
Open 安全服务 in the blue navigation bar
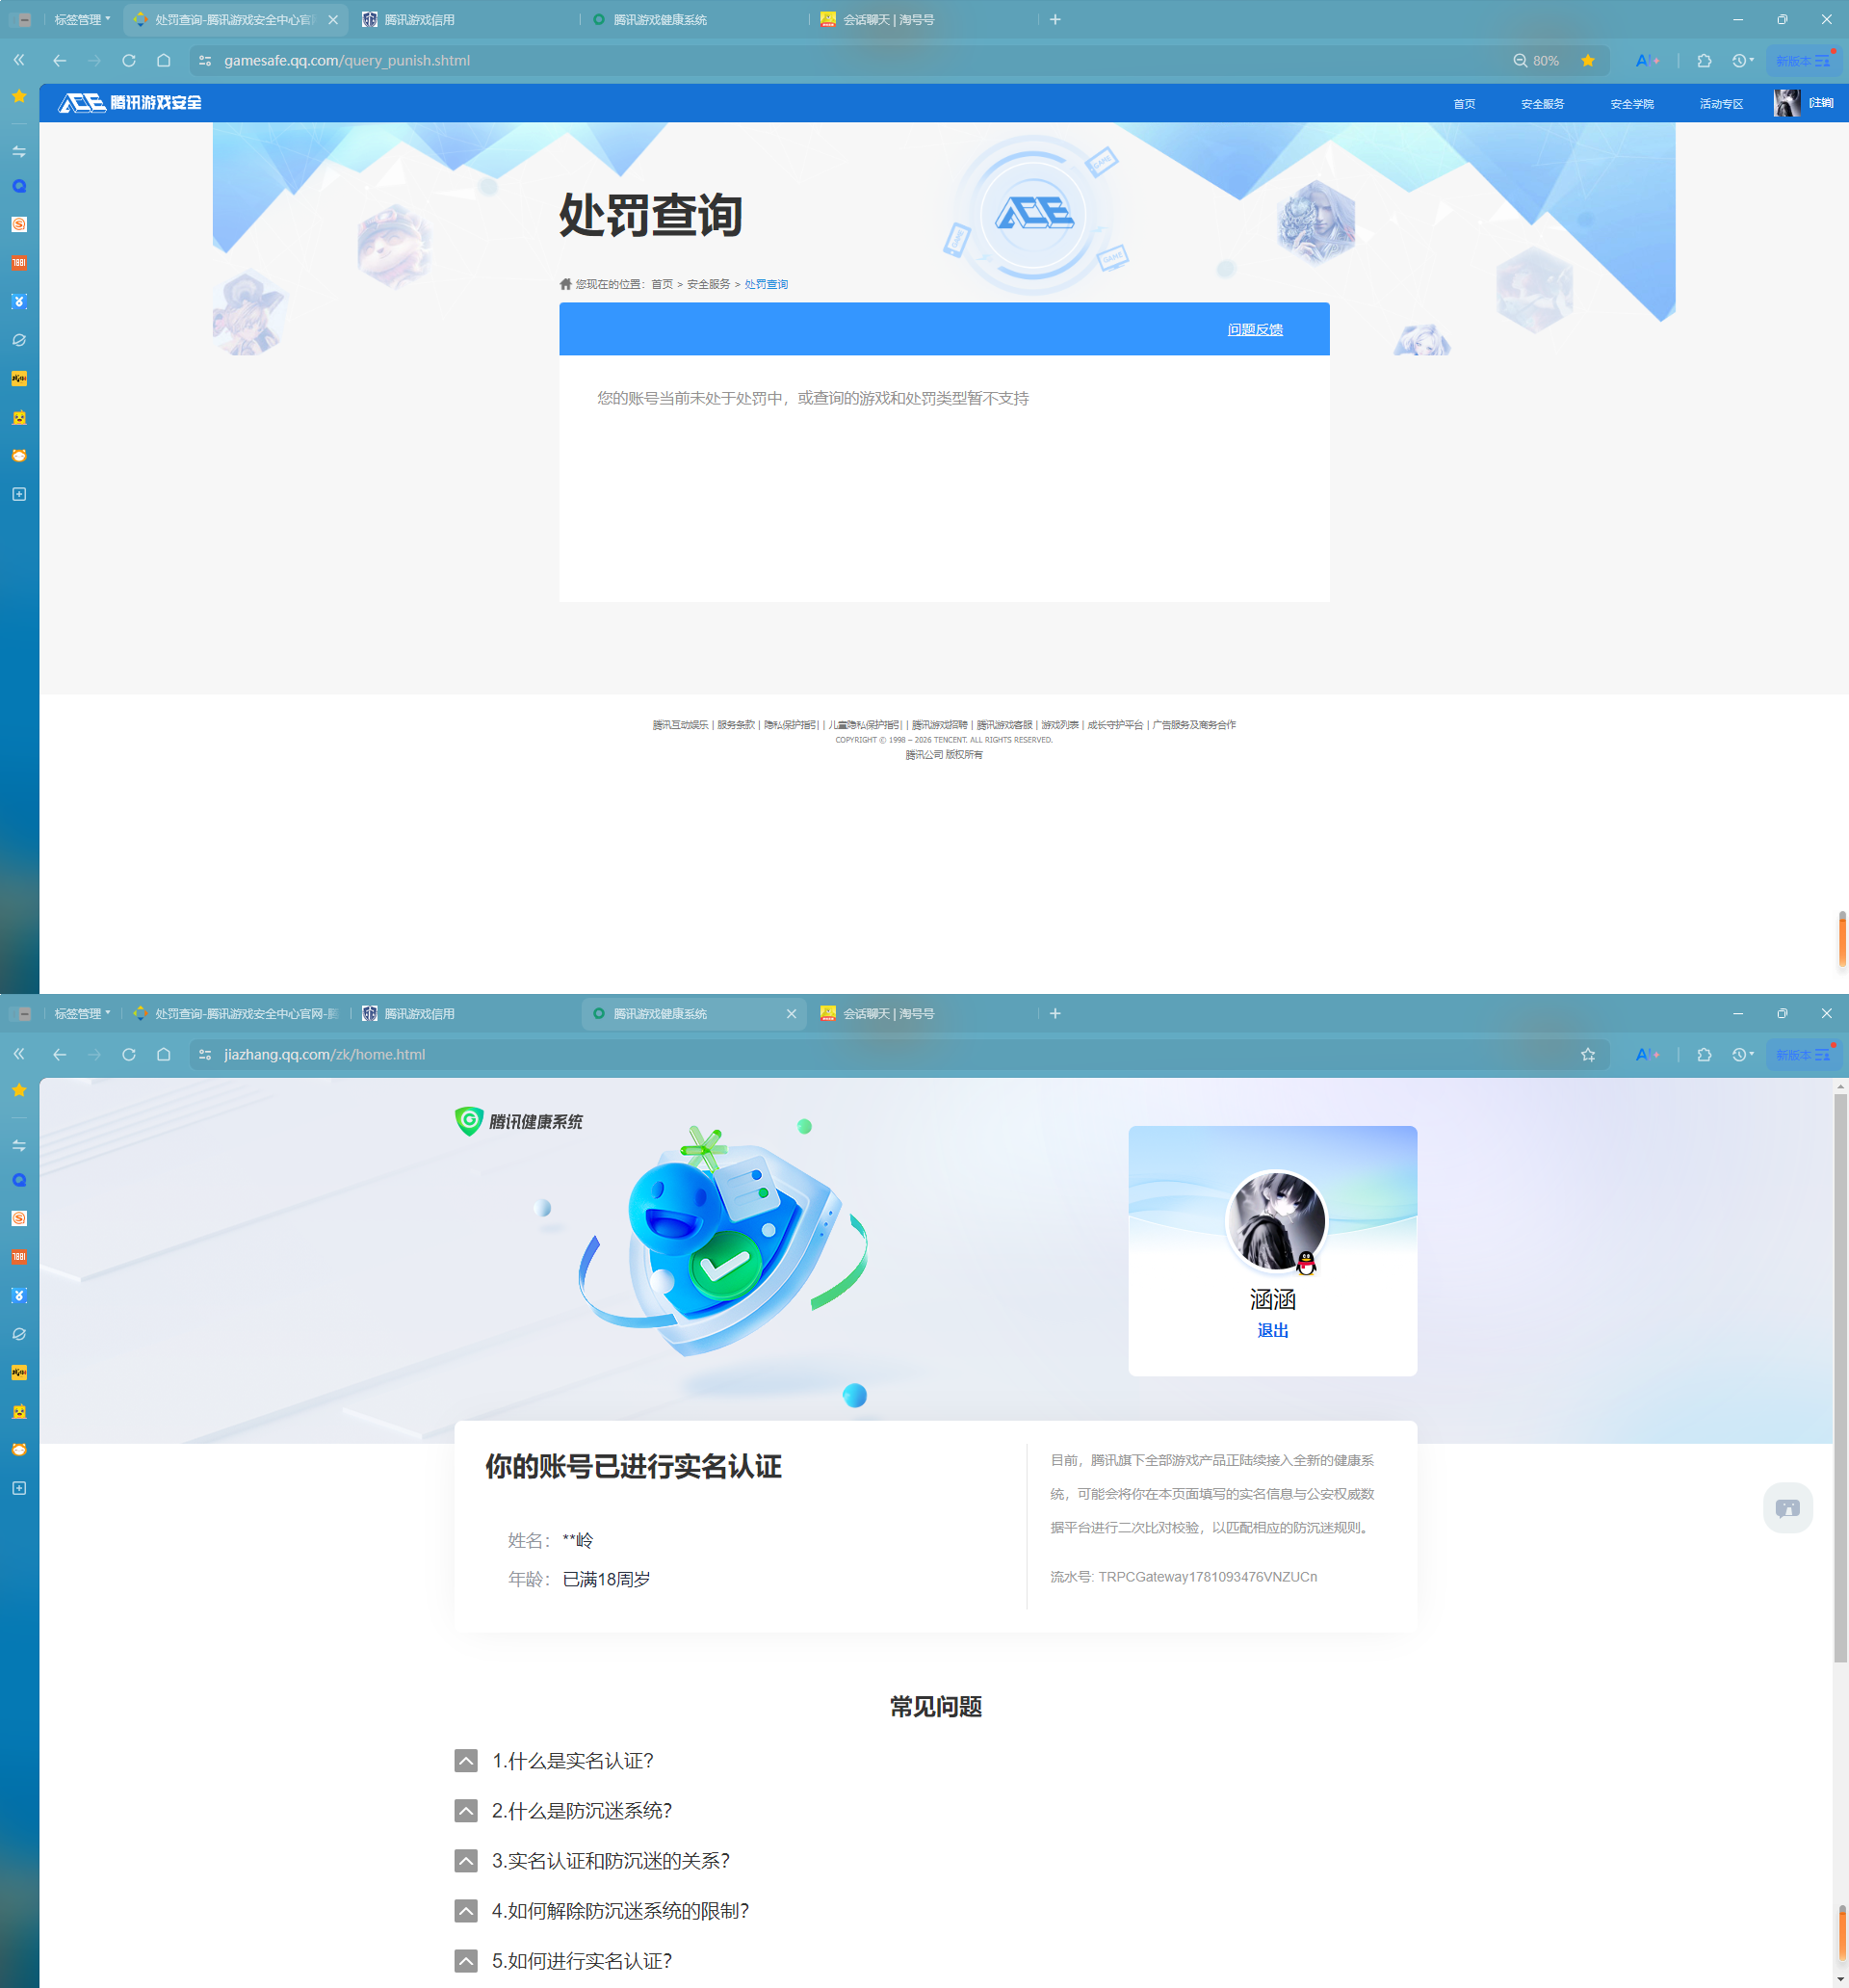[1542, 104]
